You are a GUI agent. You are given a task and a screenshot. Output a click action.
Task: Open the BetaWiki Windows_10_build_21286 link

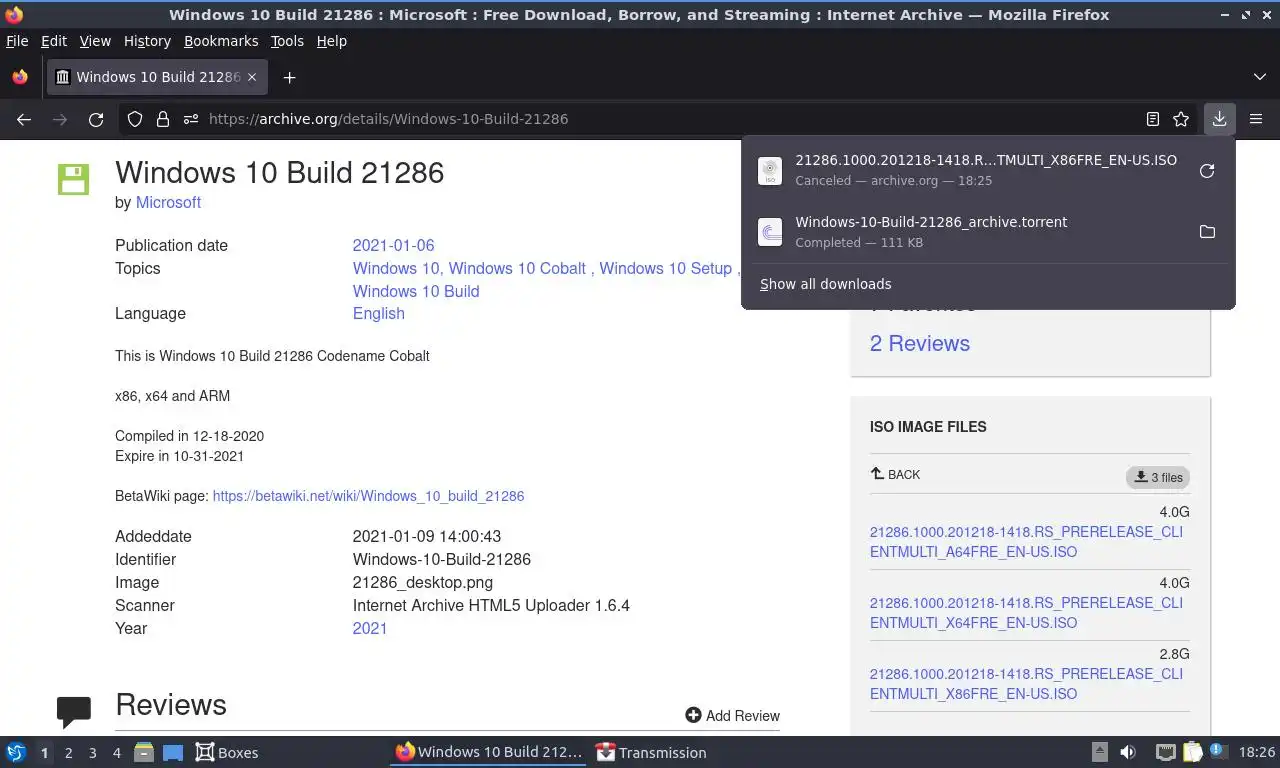tap(368, 496)
